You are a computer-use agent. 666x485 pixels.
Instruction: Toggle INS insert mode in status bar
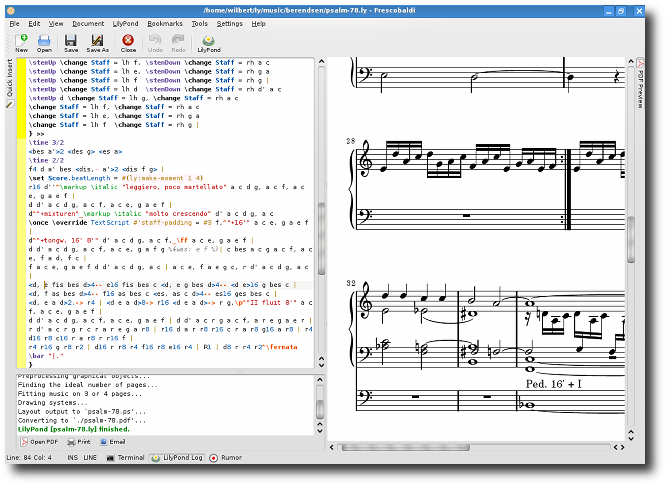pyautogui.click(x=72, y=458)
